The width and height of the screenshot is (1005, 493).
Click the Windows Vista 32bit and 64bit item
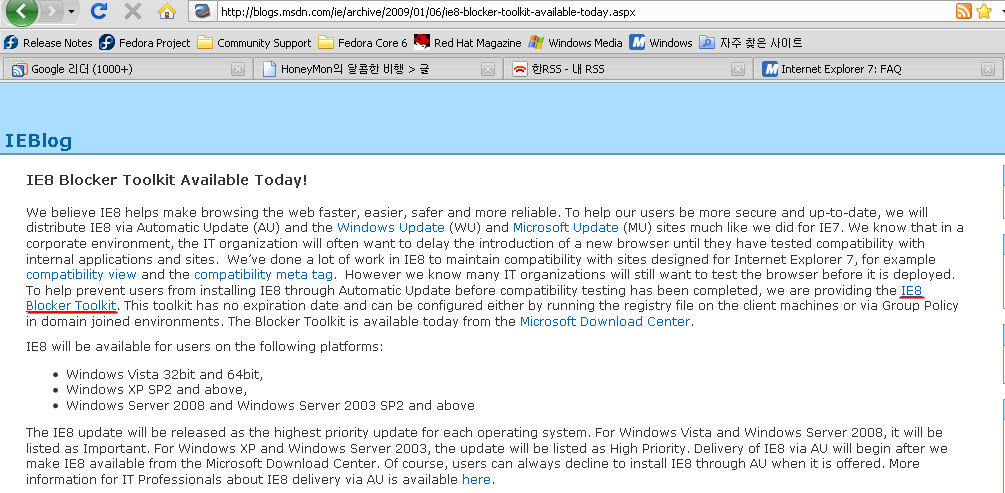click(165, 374)
